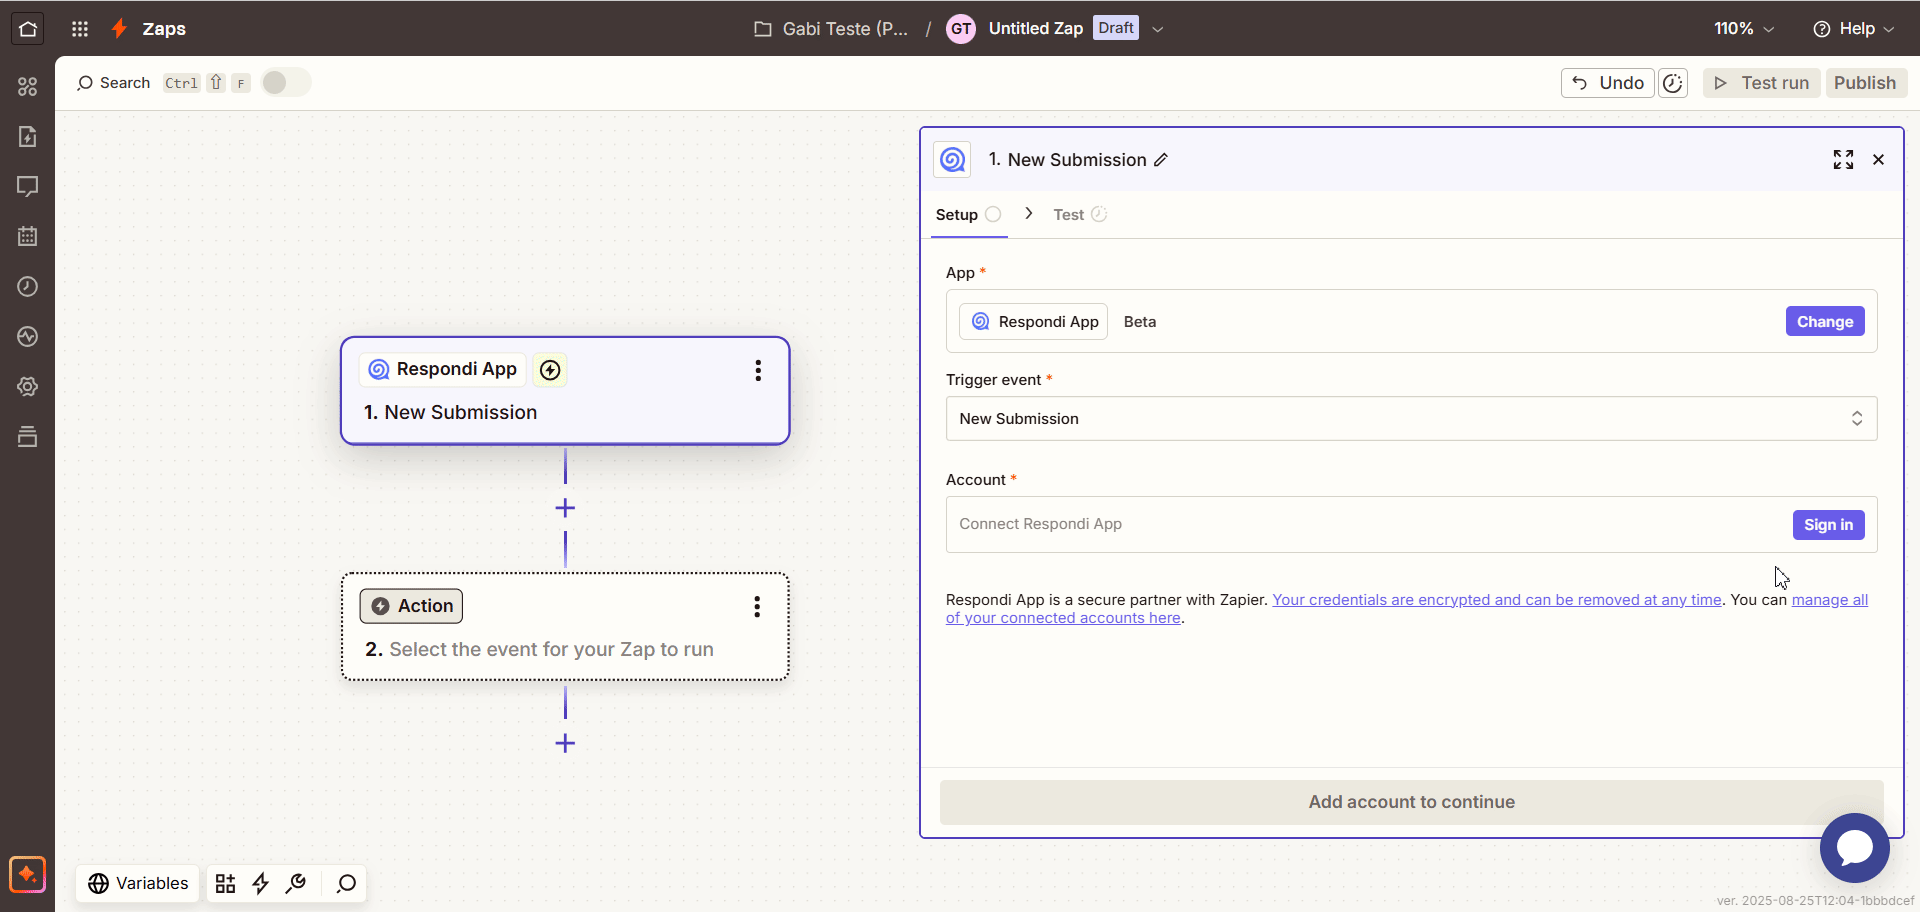This screenshot has width=1920, height=912.
Task: Open the apps dashboard sidebar icon
Action: 28,87
